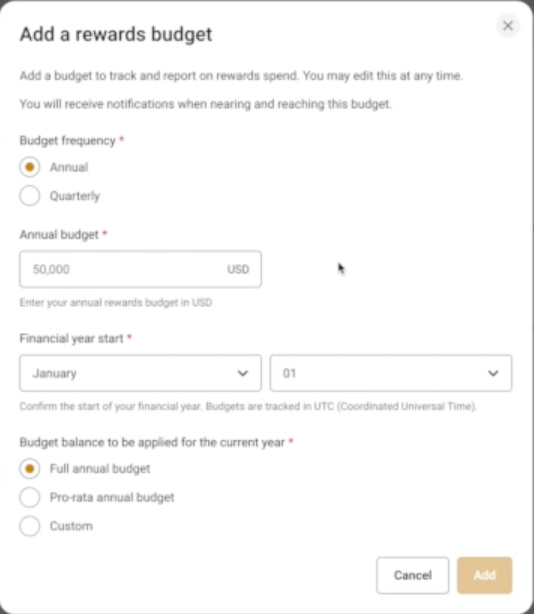534x614 pixels.
Task: Select the Quarterly budget frequency option
Action: (x=30, y=196)
